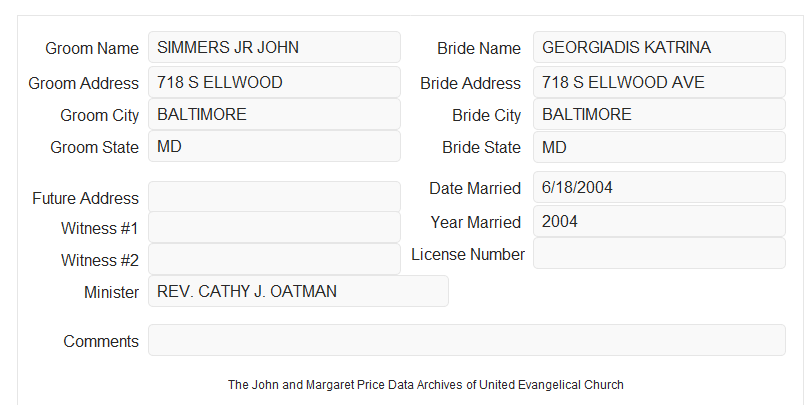Click the Groom Address field
The height and width of the screenshot is (405, 805).
pos(274,82)
